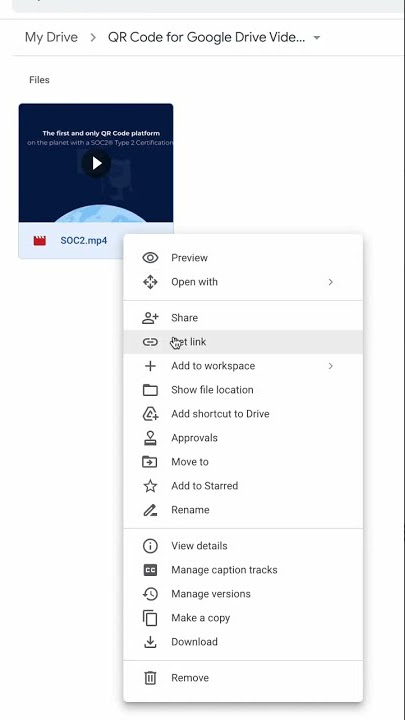Click the download arrow icon
405x720 pixels.
[150, 642]
